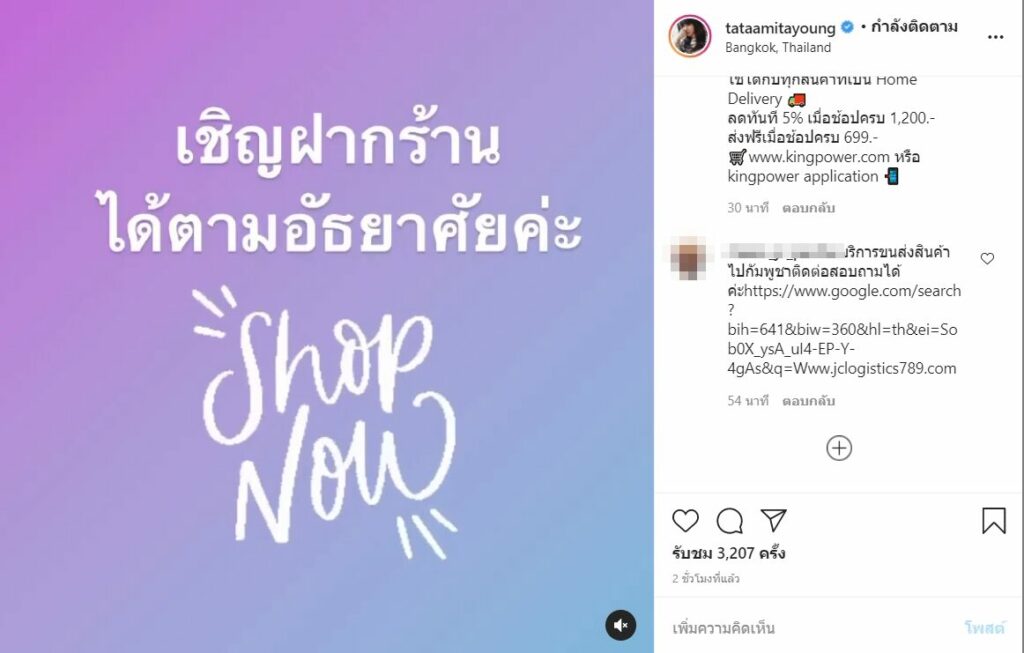The width and height of the screenshot is (1024, 653).
Task: Like the jclogistics comment with the small heart
Action: (x=987, y=259)
